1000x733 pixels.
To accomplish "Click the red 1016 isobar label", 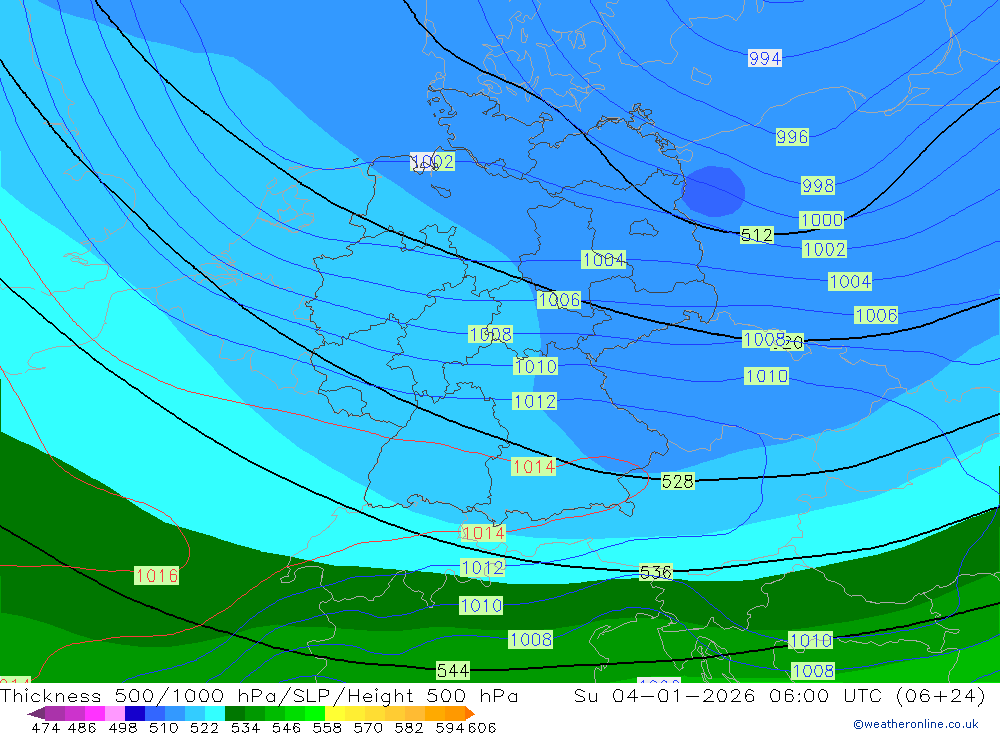I will coord(157,575).
